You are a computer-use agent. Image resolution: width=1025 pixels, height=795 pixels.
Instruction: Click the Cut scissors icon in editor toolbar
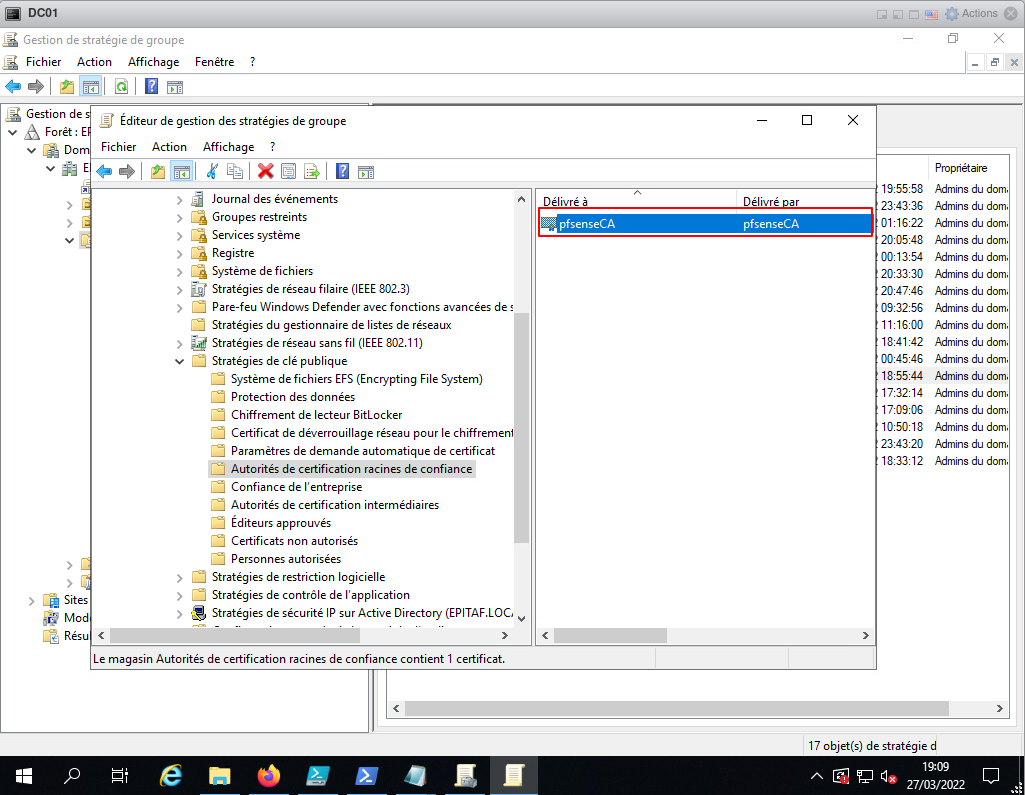click(212, 171)
